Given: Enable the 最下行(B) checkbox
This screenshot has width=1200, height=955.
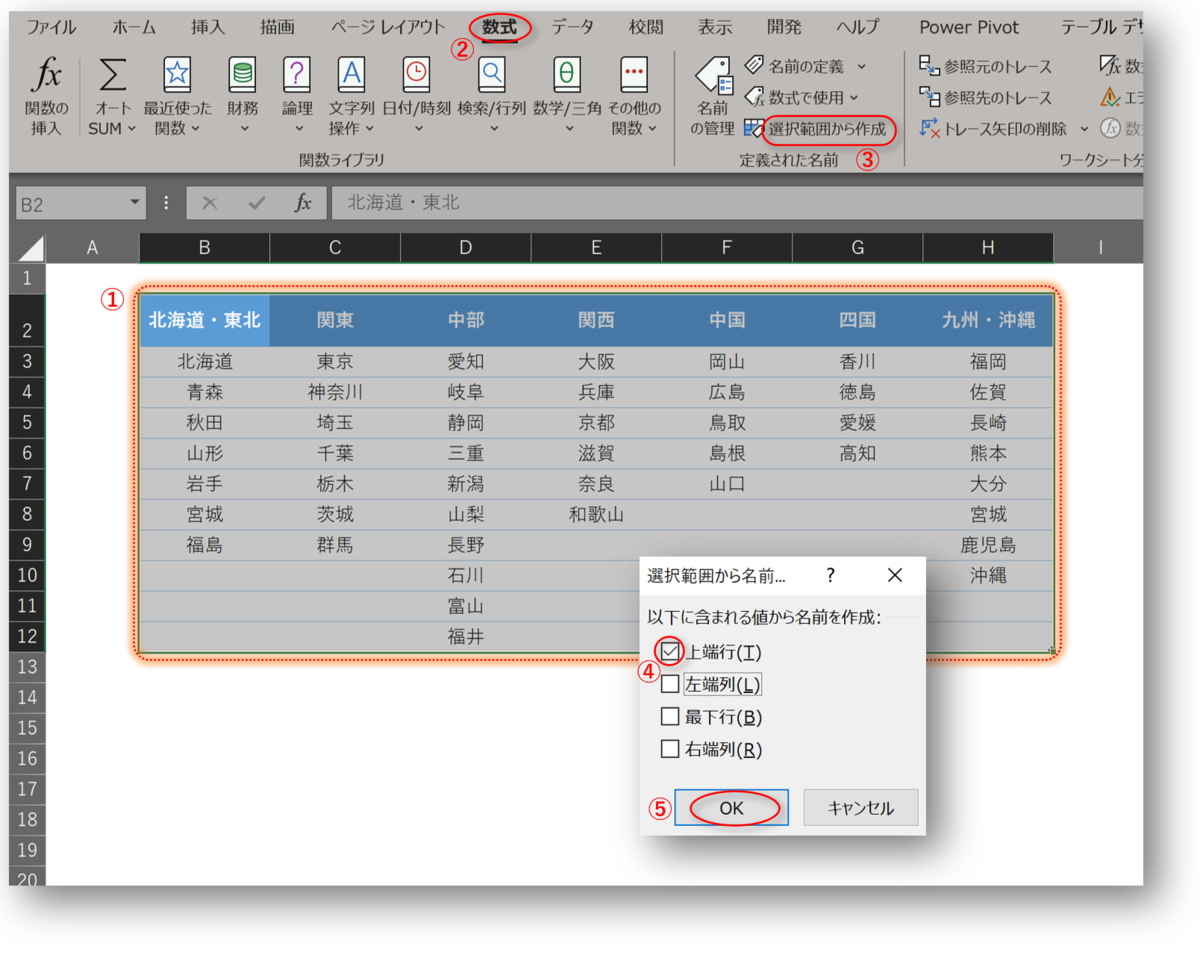Looking at the screenshot, I should (x=671, y=717).
